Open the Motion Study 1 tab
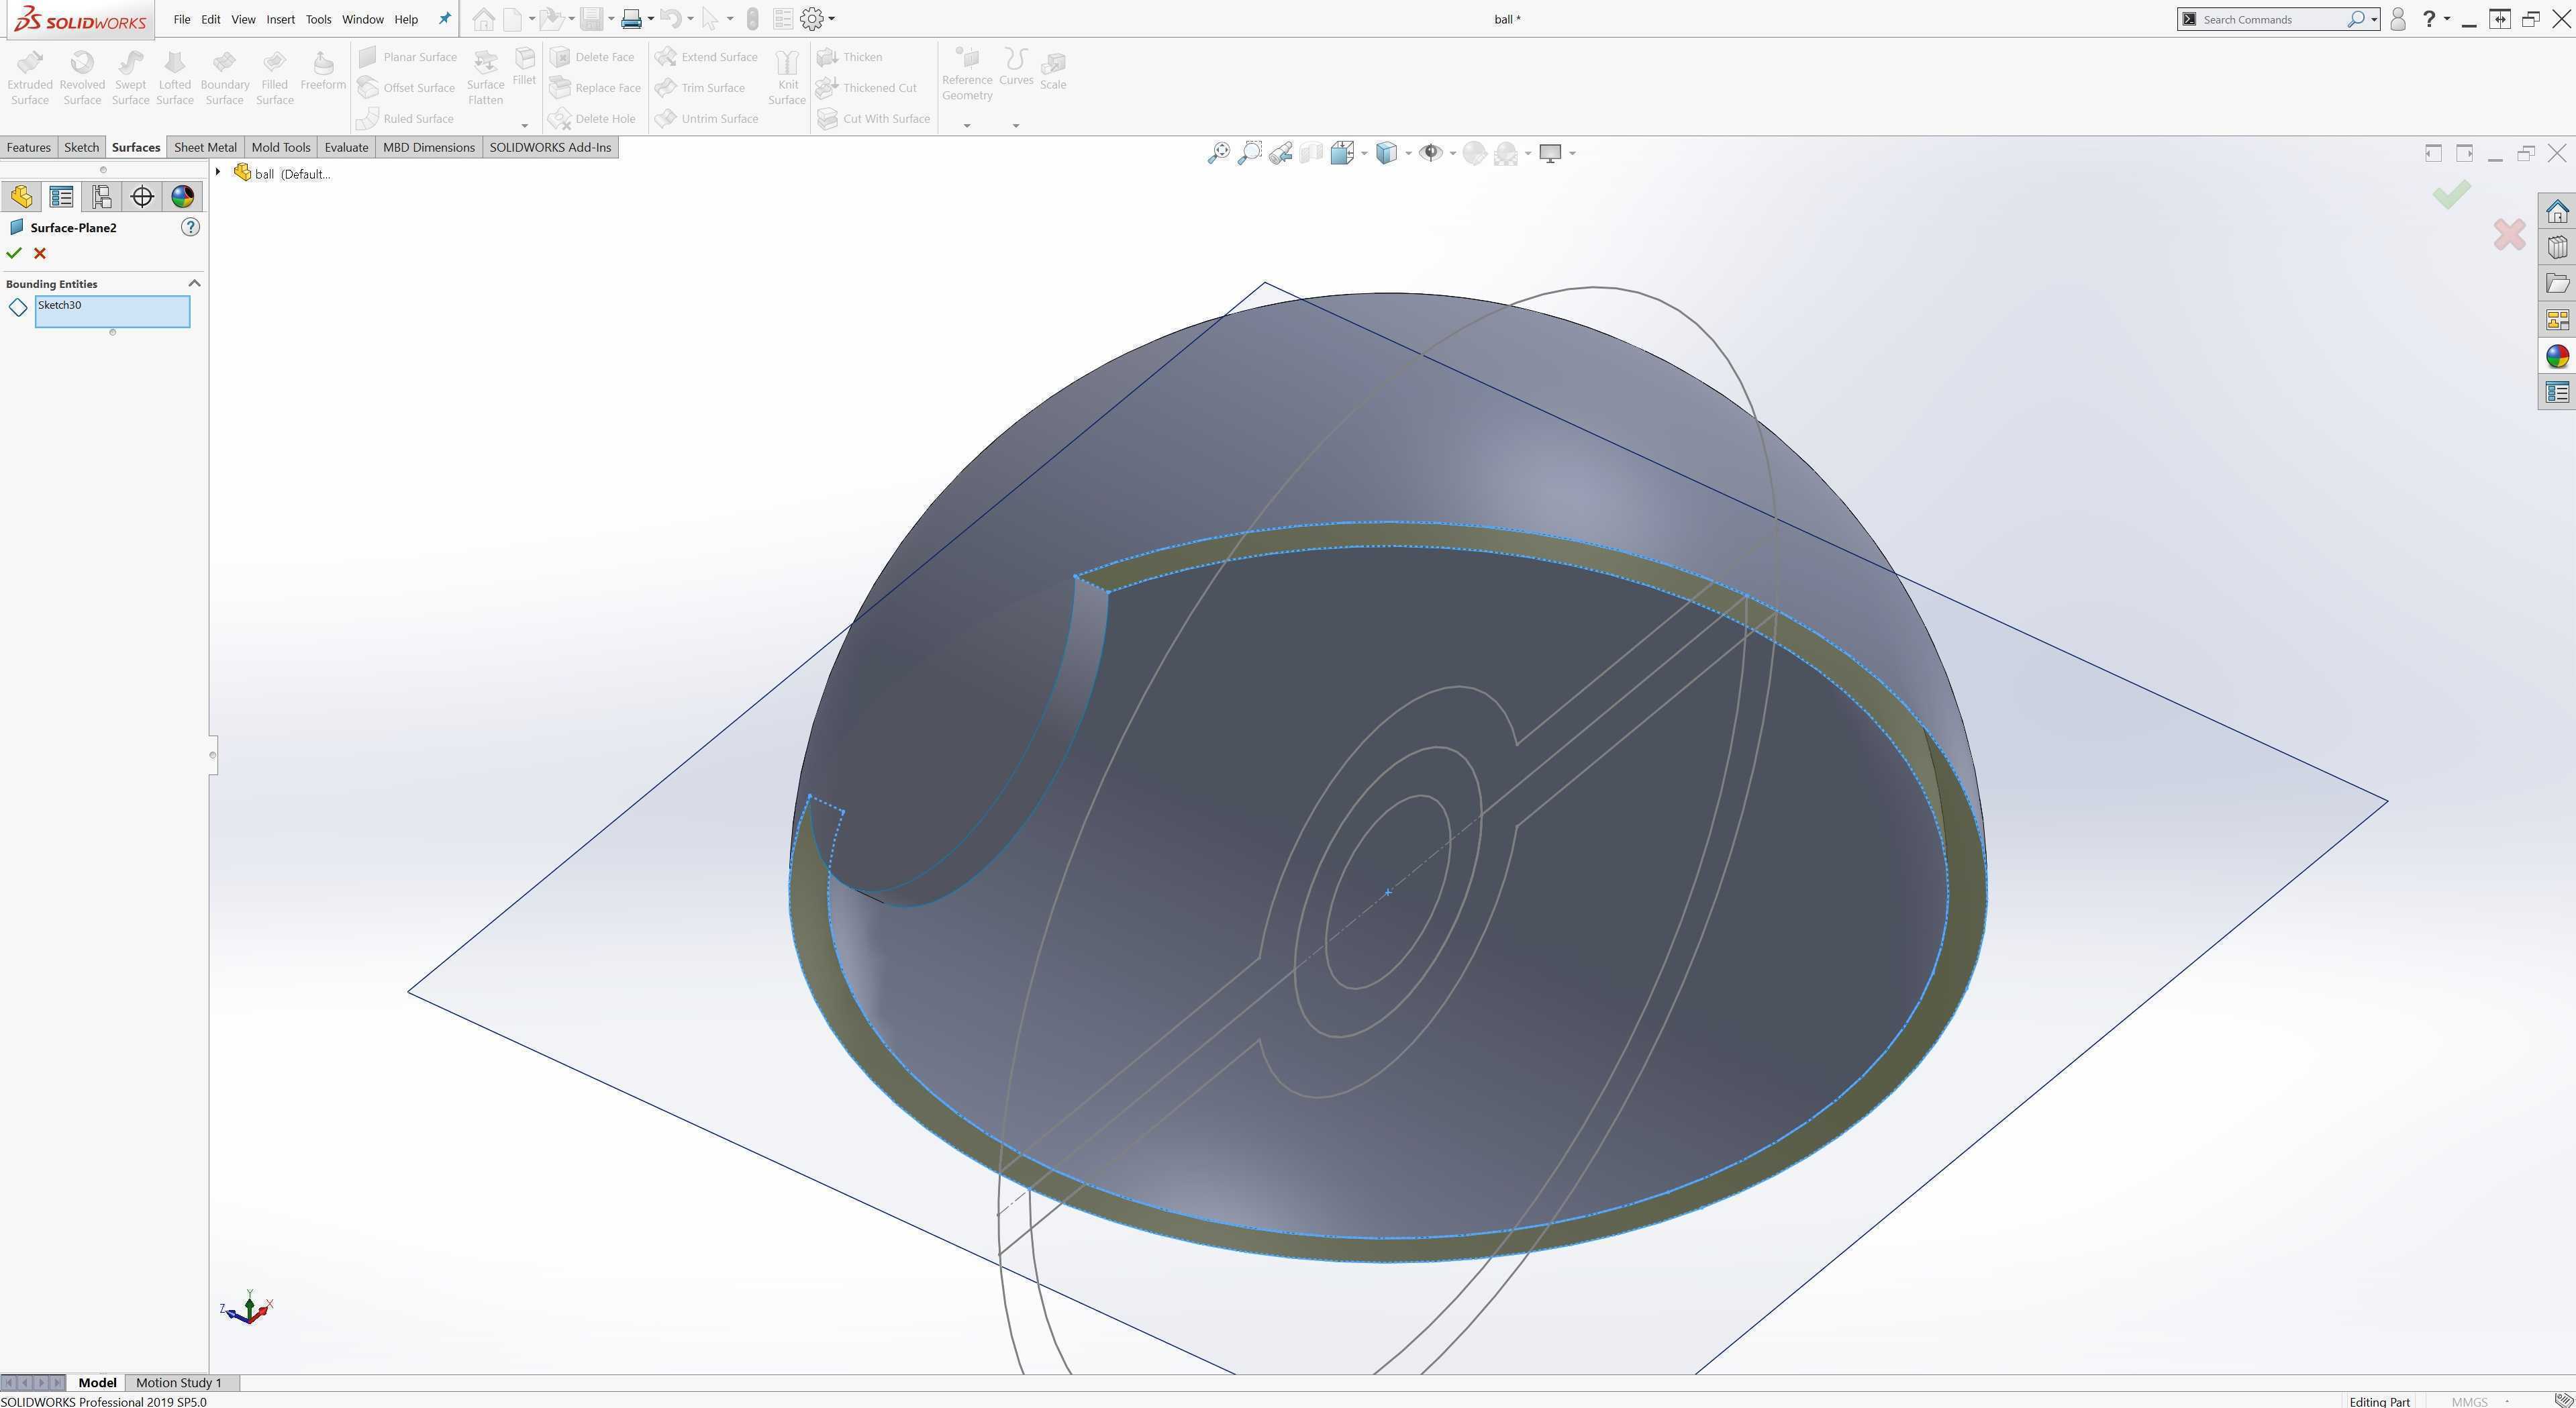2576x1408 pixels. pyautogui.click(x=179, y=1382)
